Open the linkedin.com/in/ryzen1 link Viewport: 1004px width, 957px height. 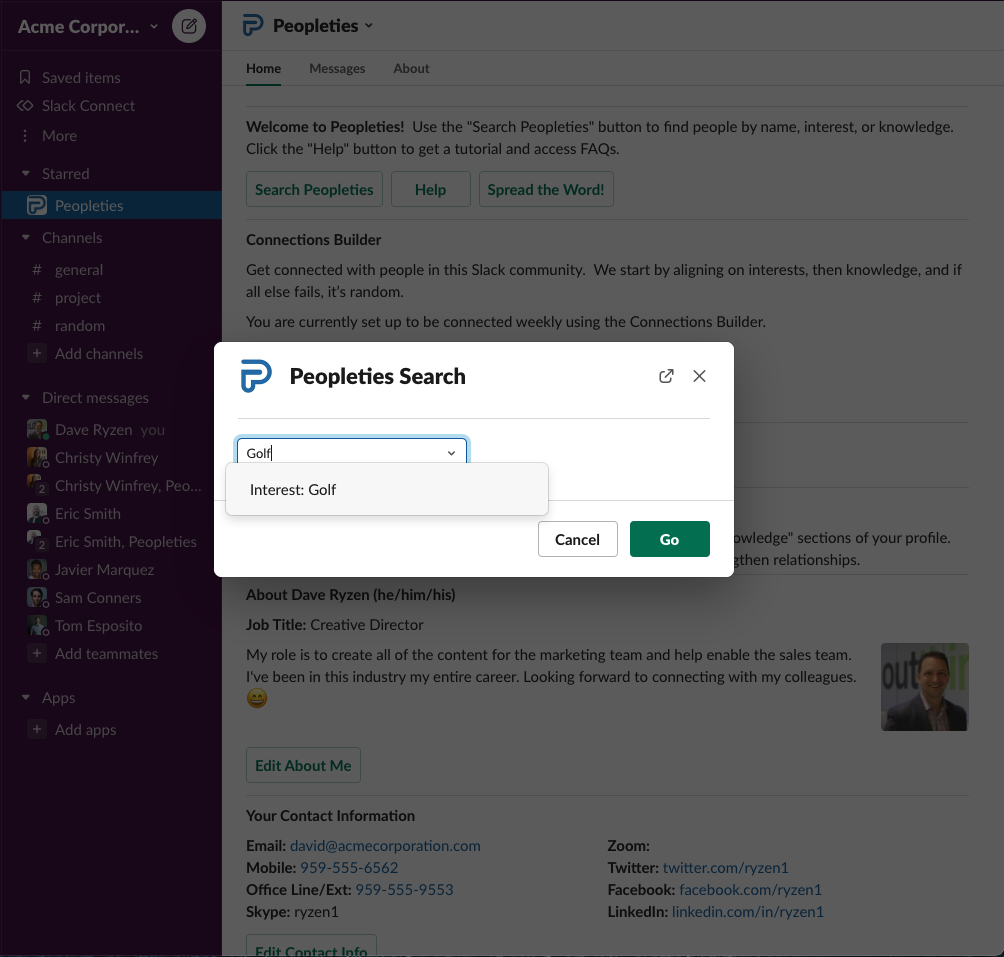[748, 911]
